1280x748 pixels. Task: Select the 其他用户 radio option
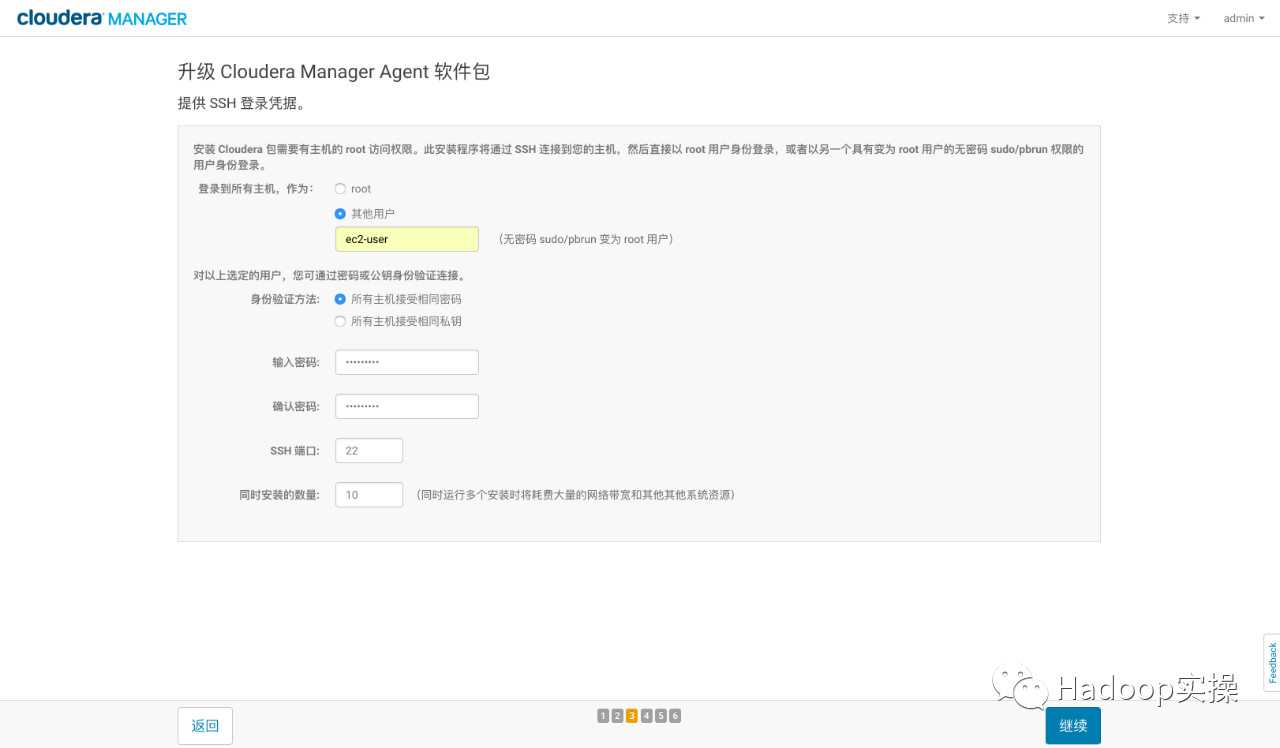pyautogui.click(x=340, y=213)
